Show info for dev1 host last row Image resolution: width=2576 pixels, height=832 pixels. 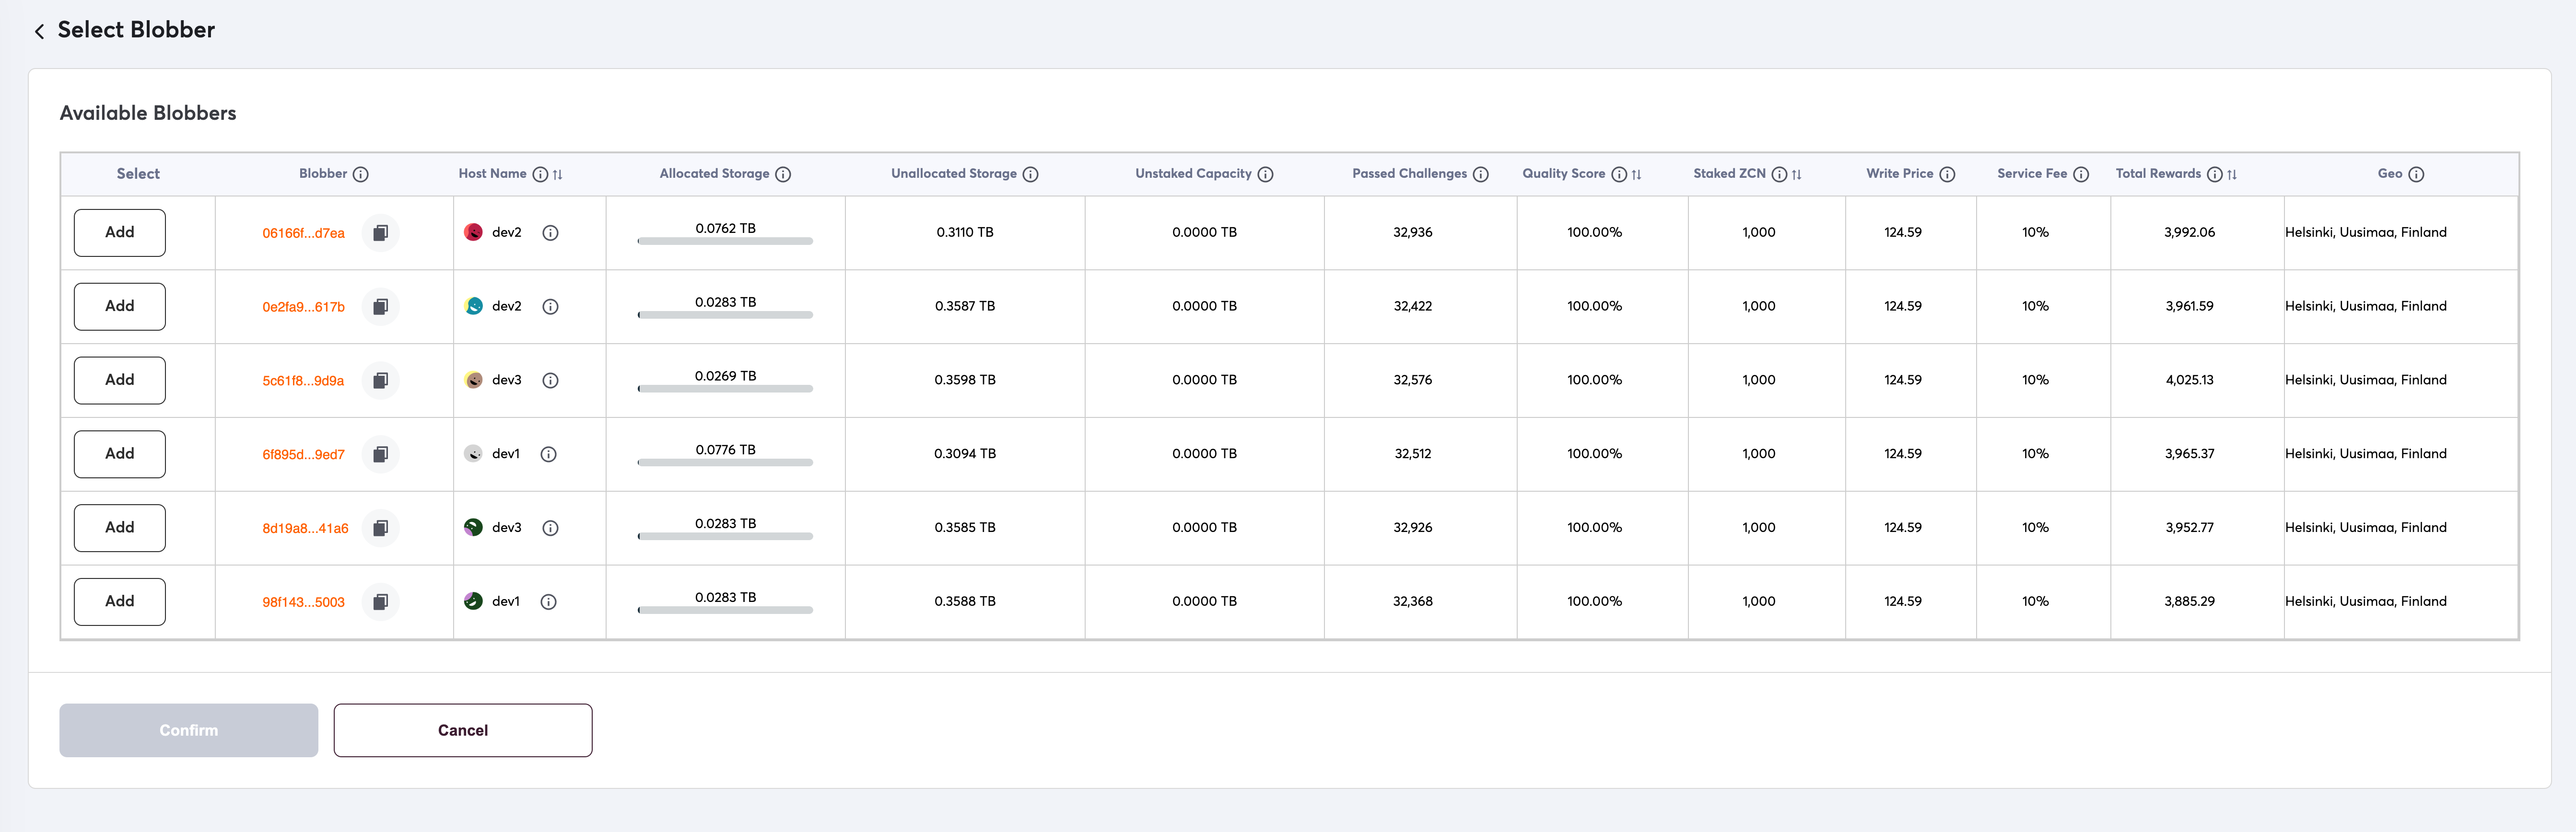tap(548, 602)
